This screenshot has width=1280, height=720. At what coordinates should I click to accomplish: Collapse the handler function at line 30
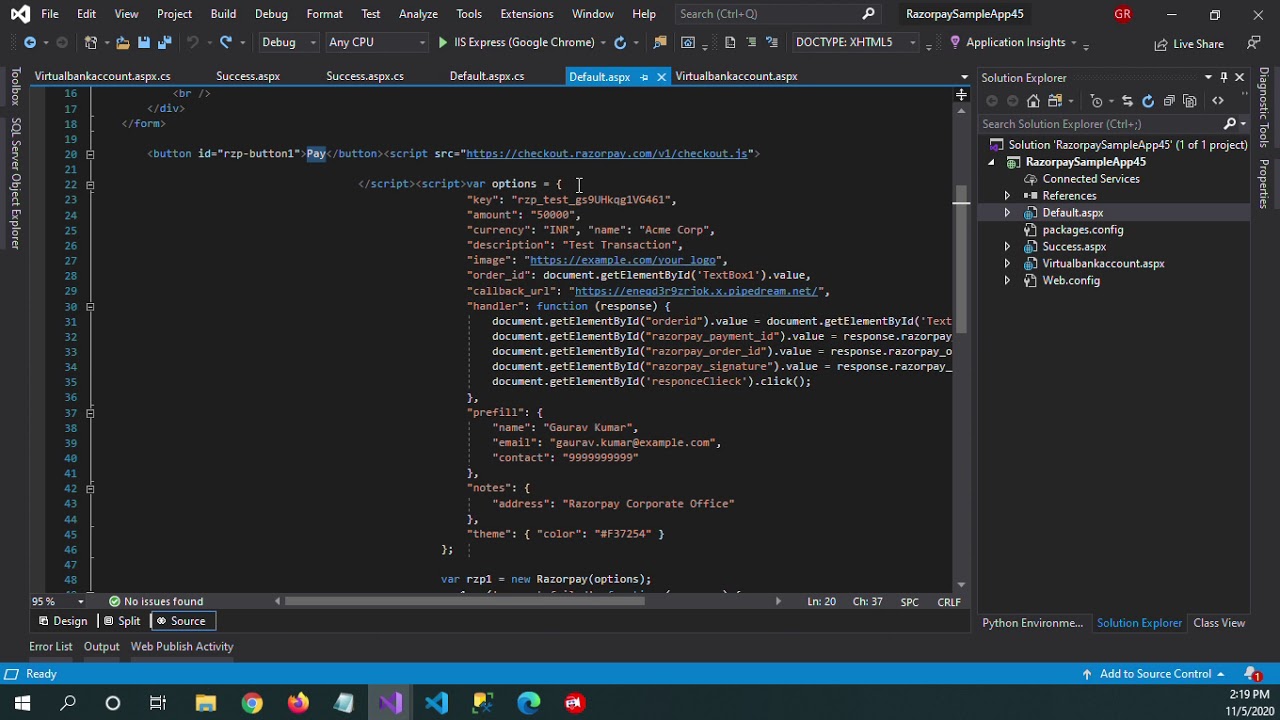point(89,306)
